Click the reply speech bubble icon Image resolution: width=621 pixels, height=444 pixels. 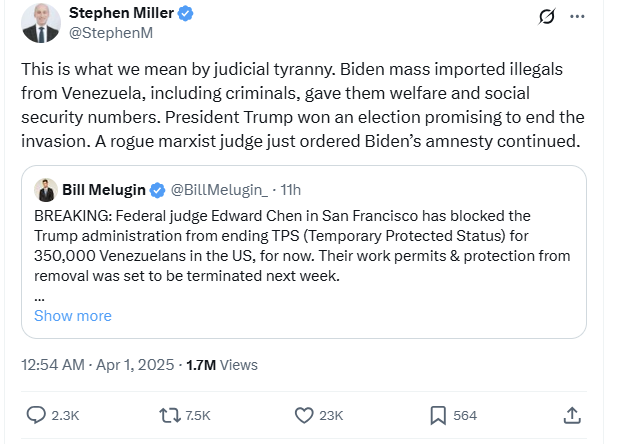(x=36, y=415)
